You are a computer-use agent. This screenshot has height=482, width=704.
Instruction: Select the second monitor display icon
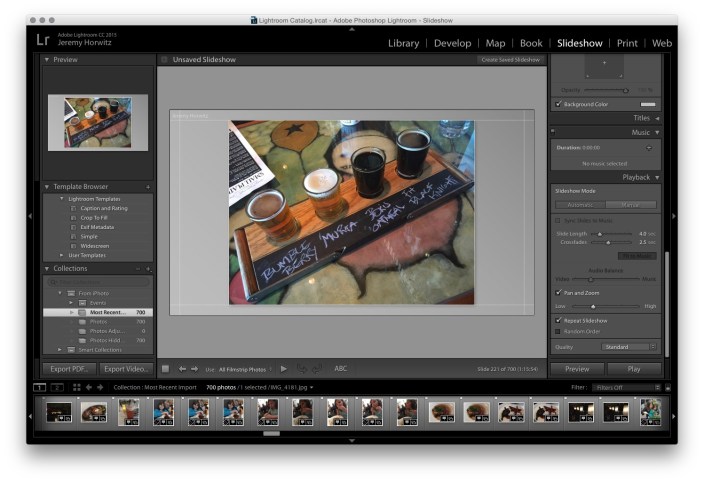[57, 387]
